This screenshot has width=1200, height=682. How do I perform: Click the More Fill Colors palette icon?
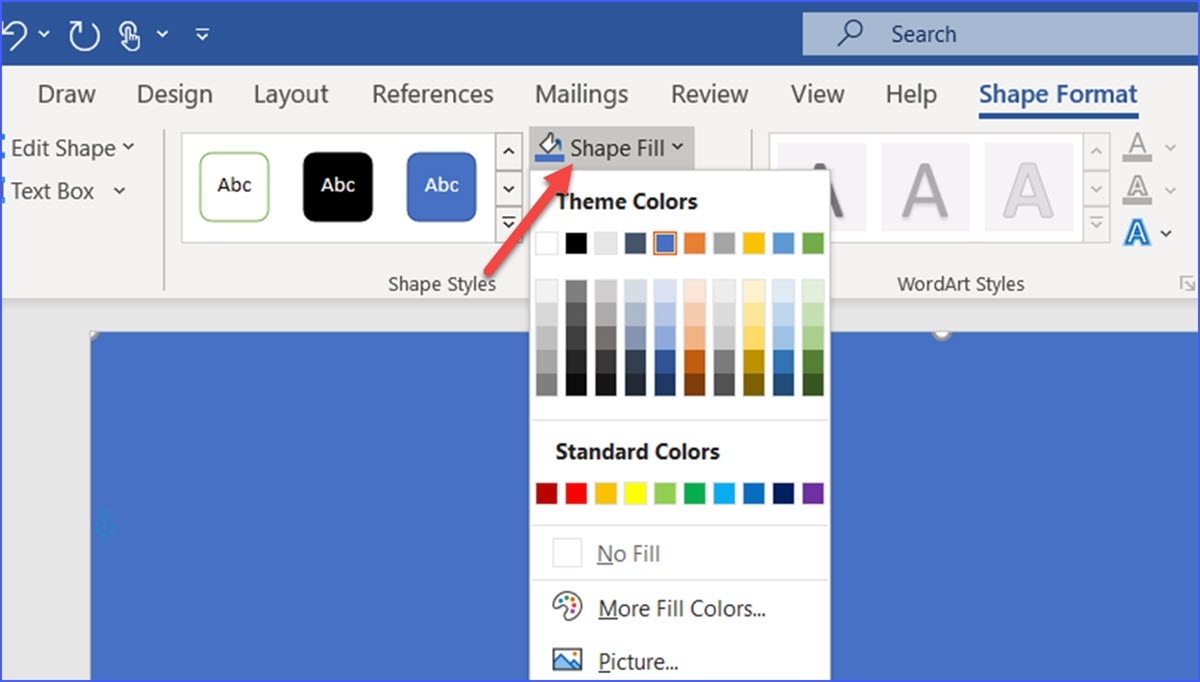[x=567, y=607]
